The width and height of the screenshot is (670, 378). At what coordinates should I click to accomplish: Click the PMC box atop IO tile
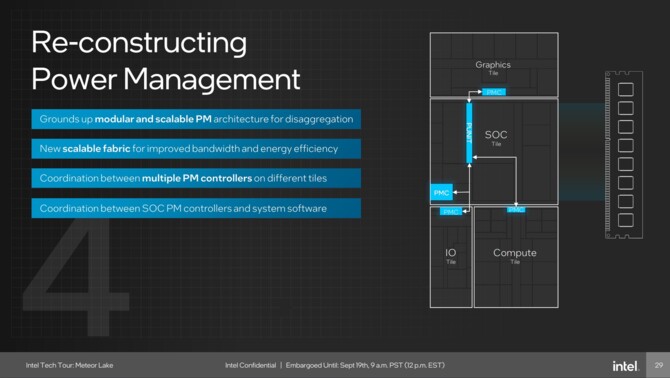(x=451, y=211)
